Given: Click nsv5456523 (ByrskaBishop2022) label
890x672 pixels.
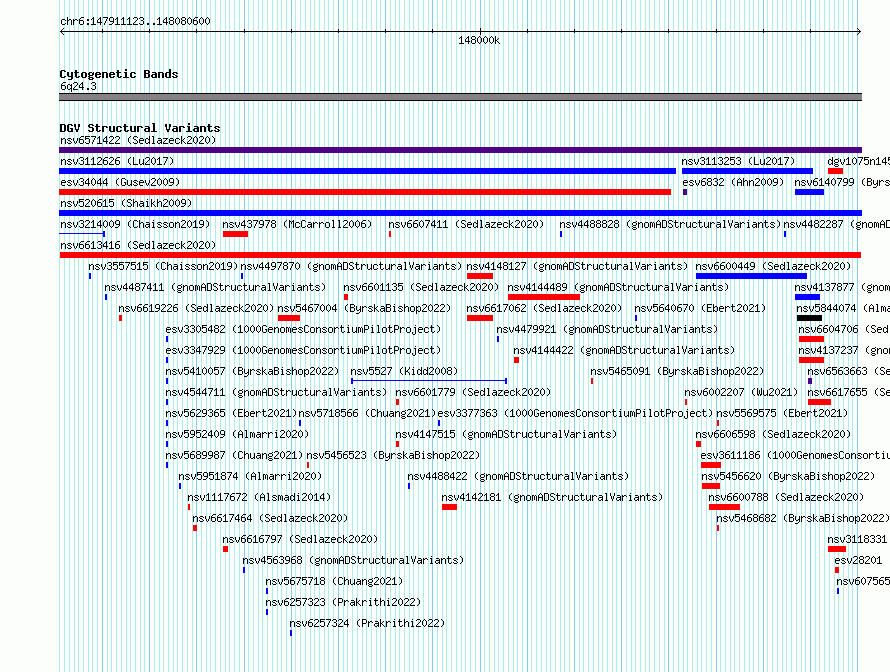Looking at the screenshot, I should pos(393,455).
